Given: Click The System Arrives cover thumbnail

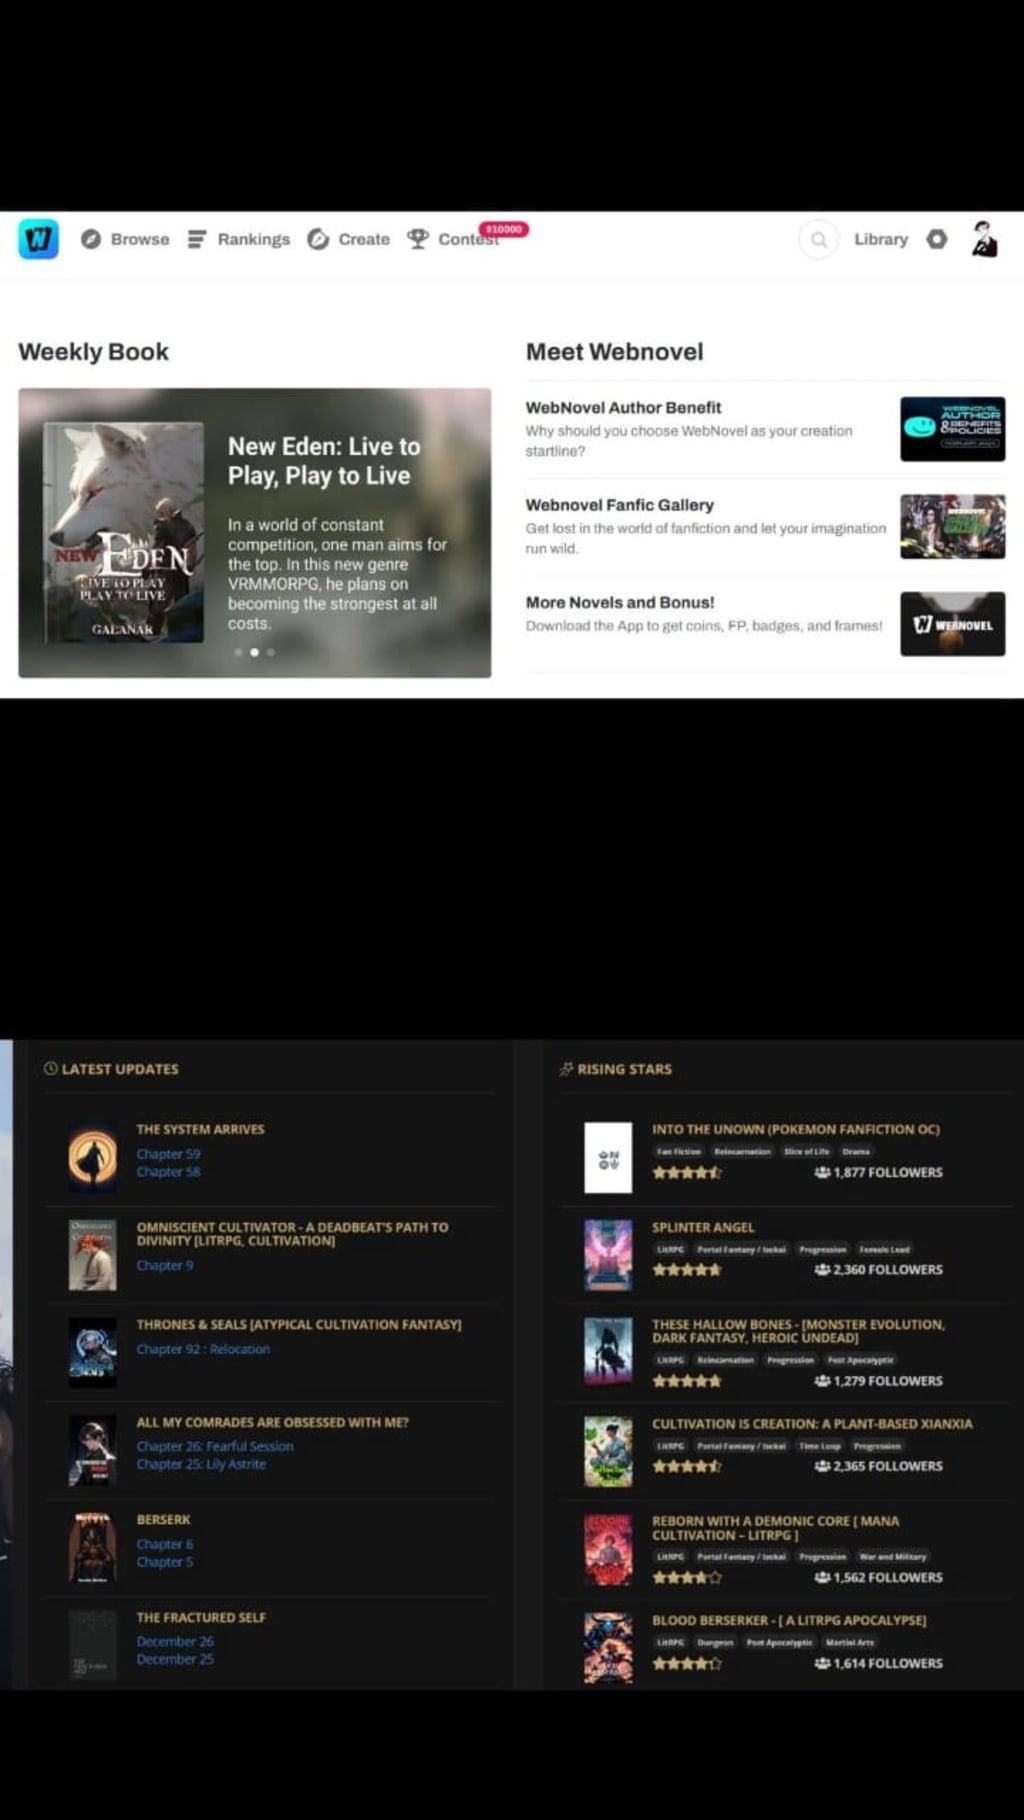Looking at the screenshot, I should pos(92,1157).
